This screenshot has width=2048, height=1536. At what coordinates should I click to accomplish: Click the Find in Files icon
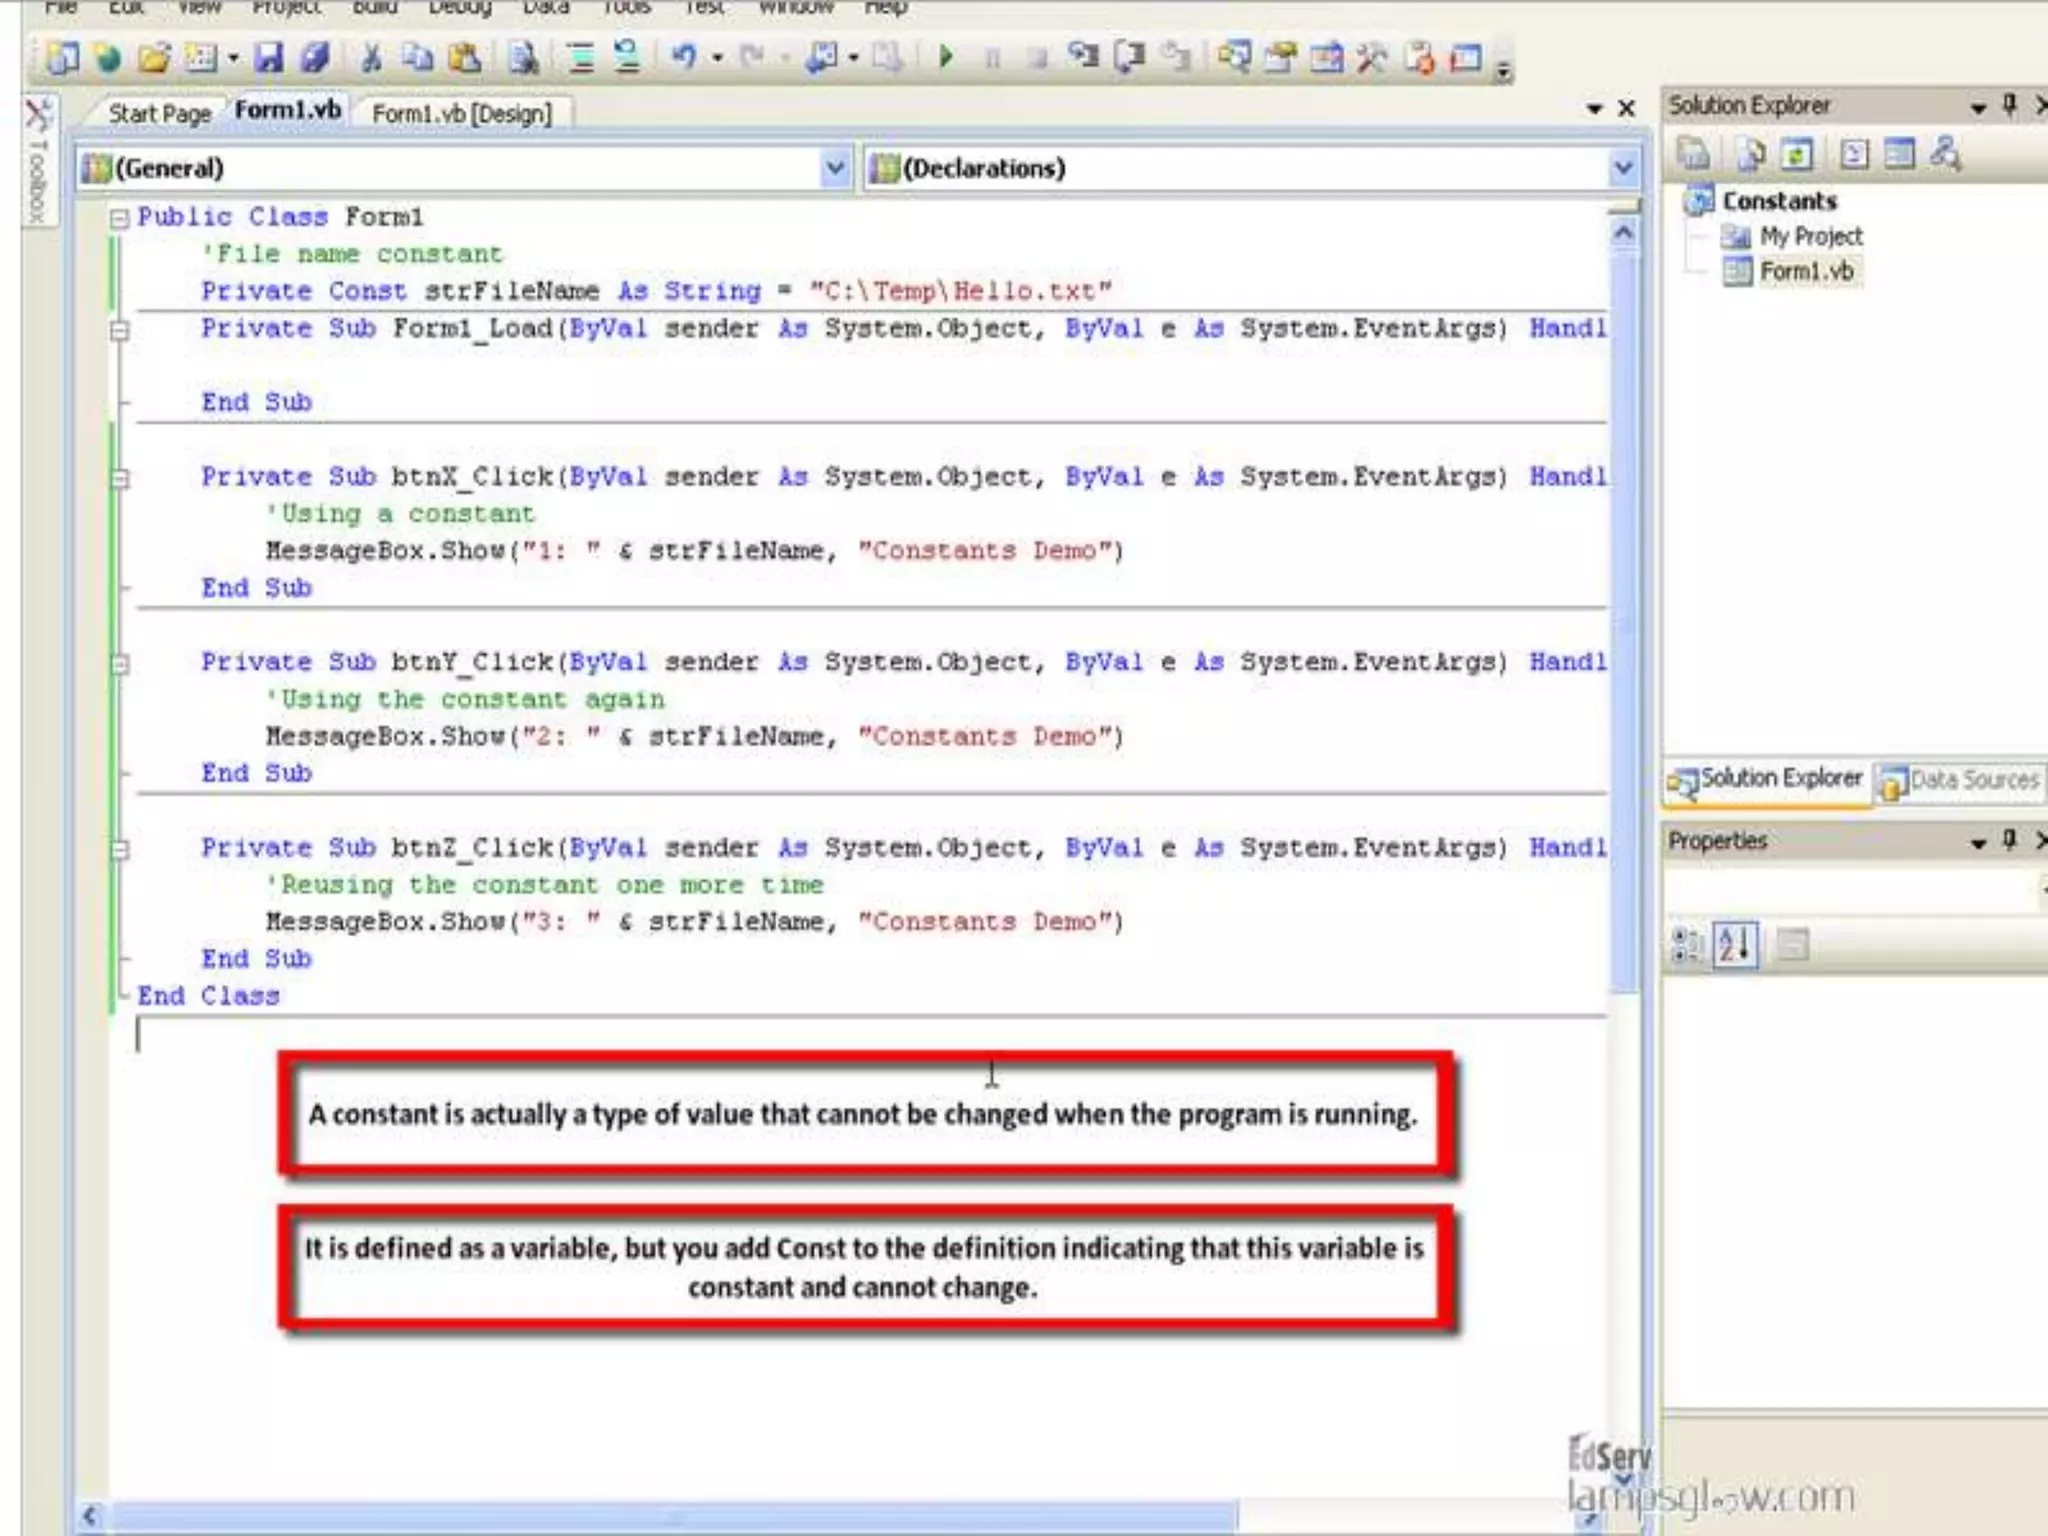(x=523, y=57)
